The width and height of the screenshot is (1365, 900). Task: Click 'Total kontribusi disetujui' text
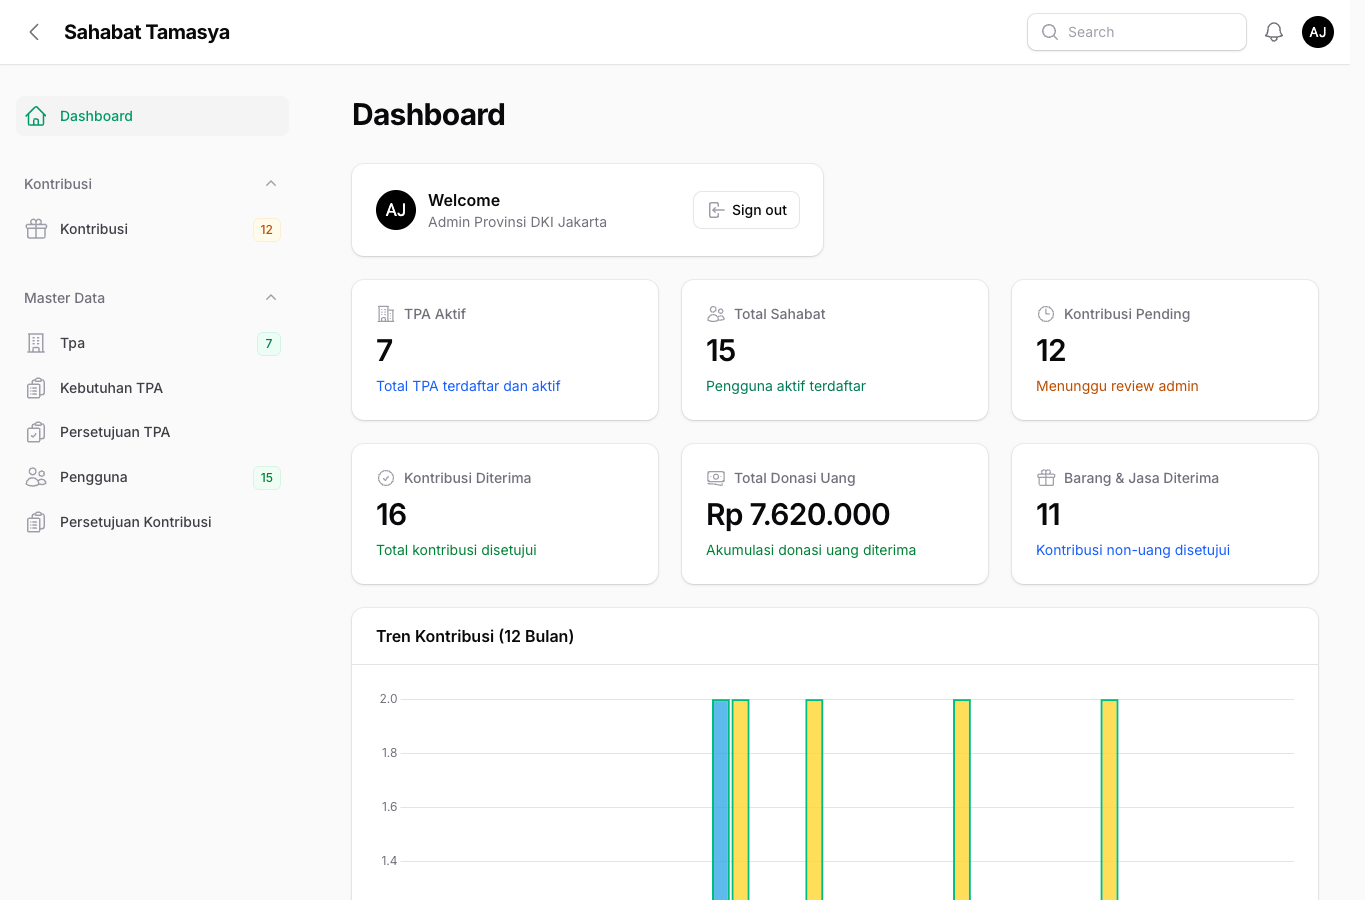point(456,550)
